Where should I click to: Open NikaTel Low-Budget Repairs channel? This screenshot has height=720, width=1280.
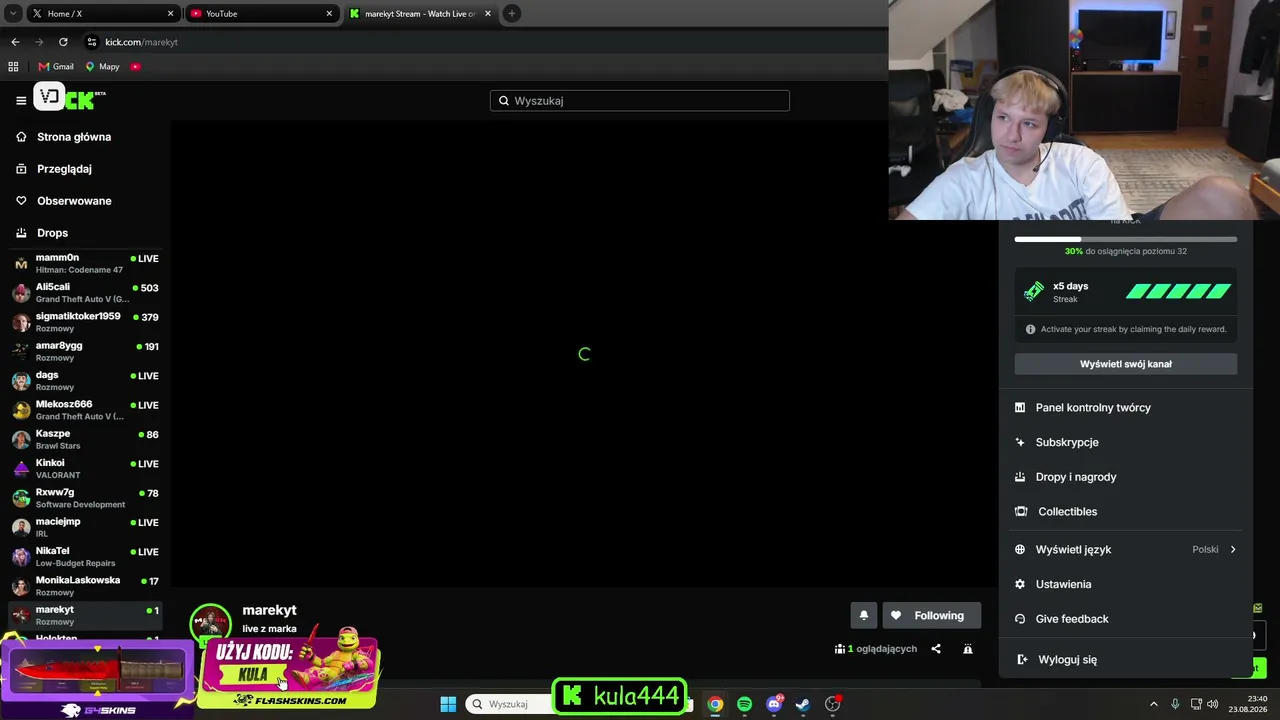pos(85,557)
